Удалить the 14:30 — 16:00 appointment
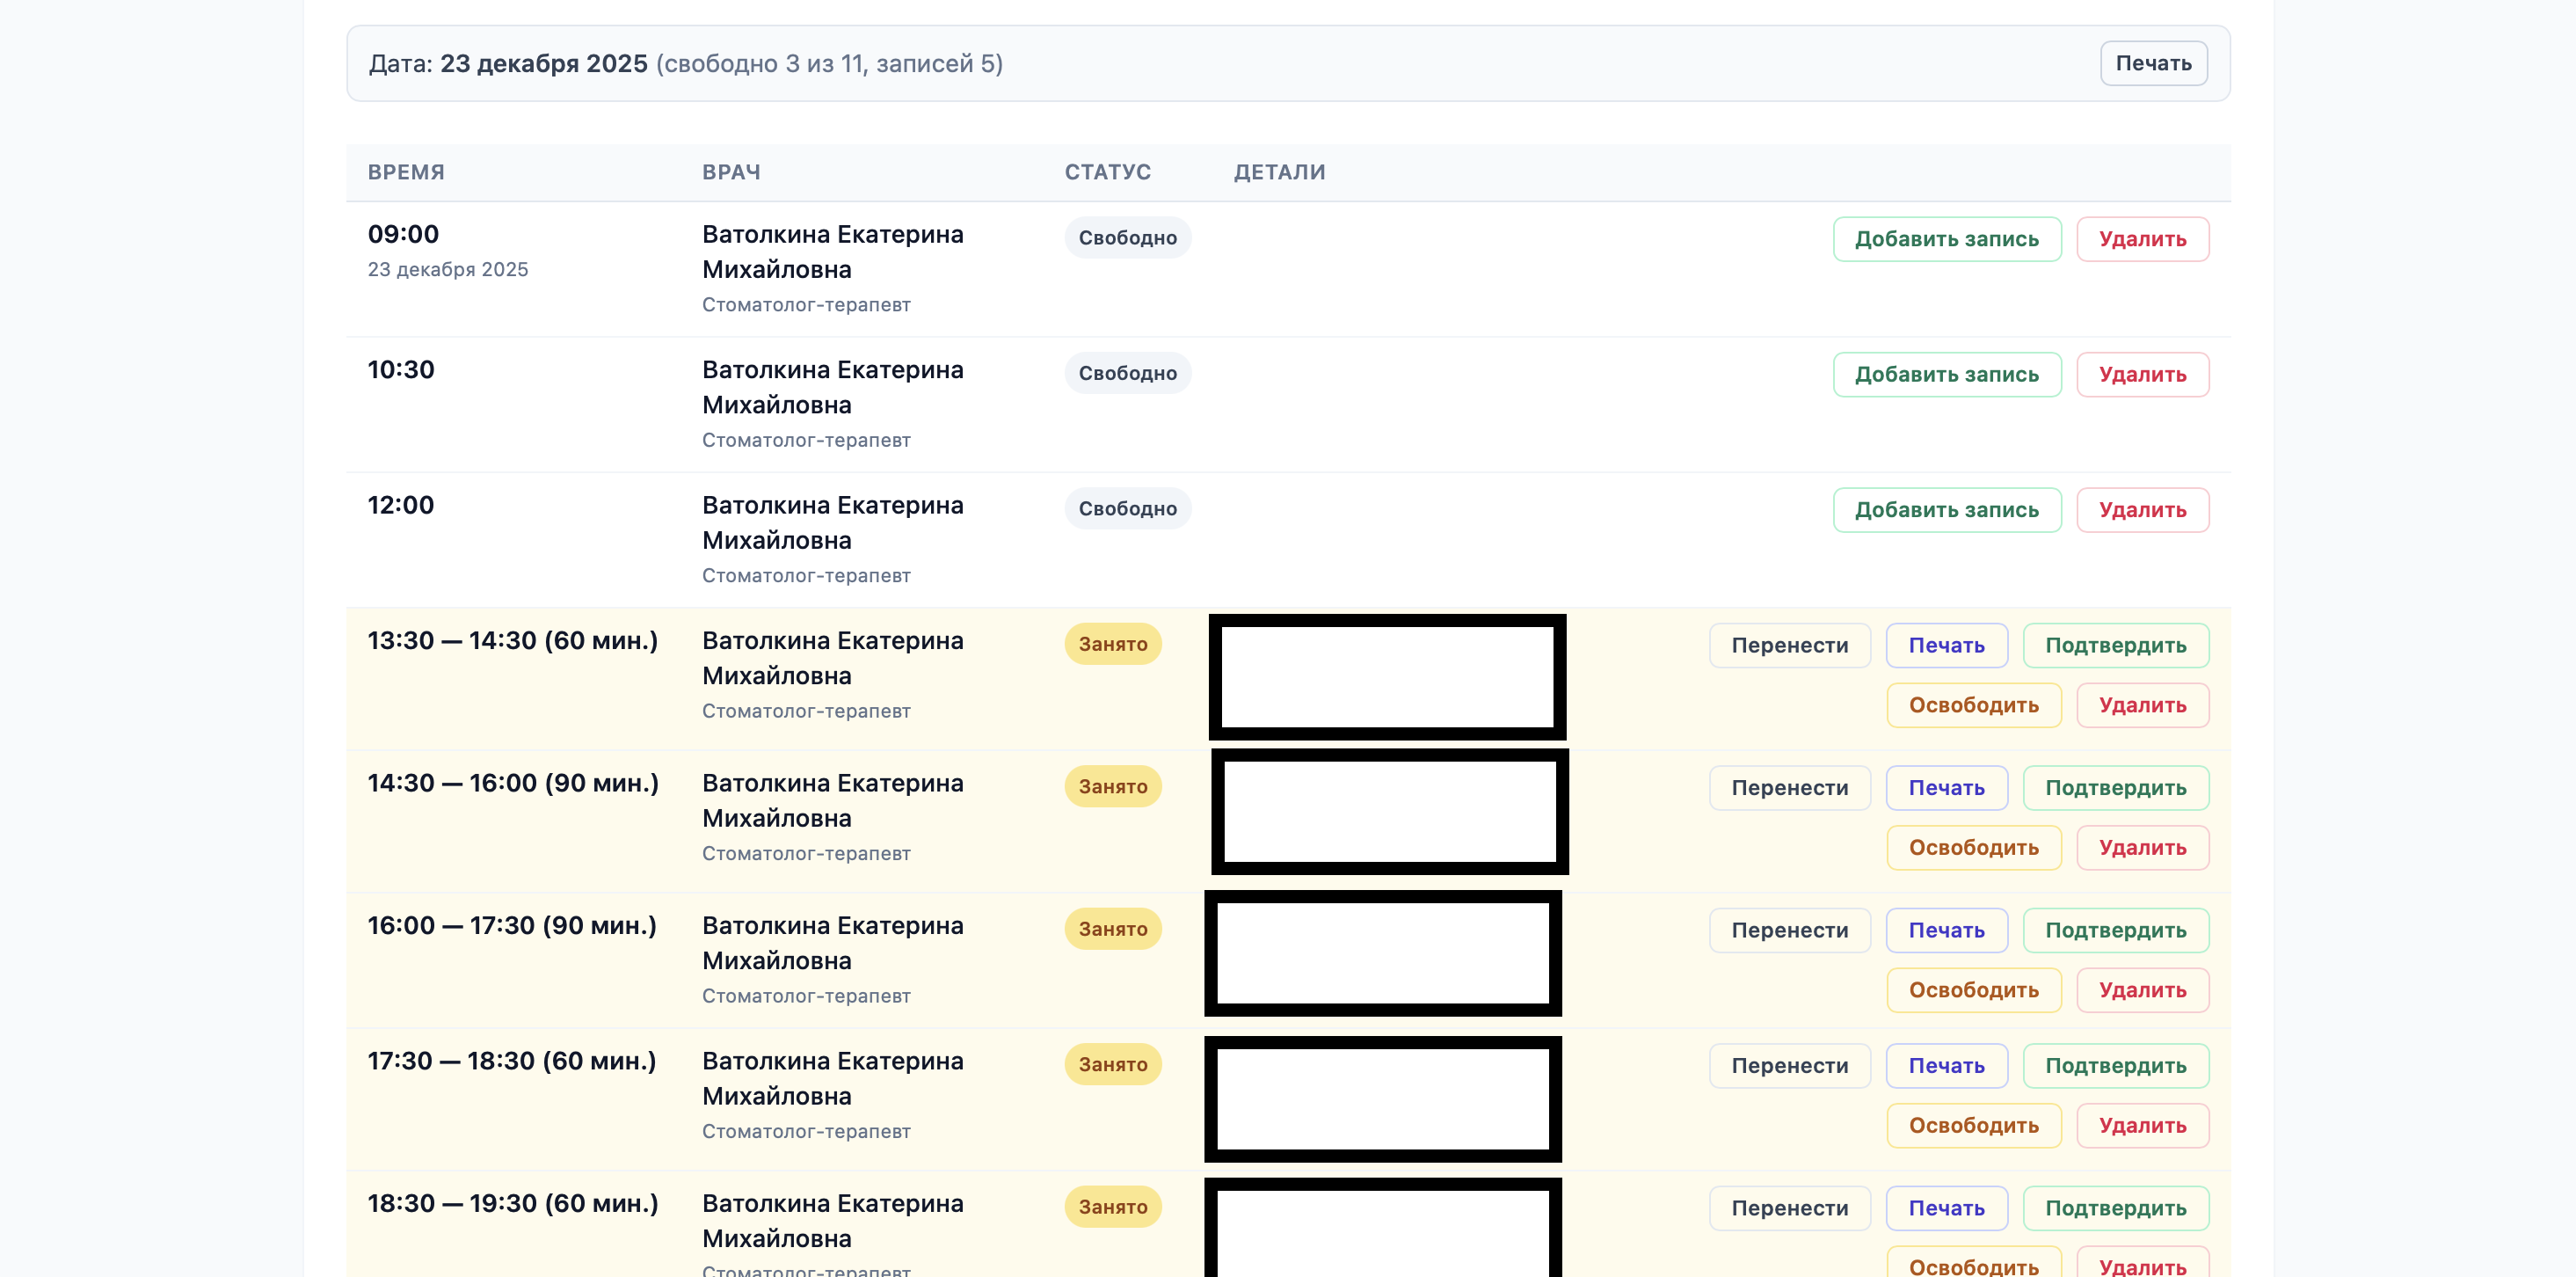2576x1277 pixels. [2142, 847]
